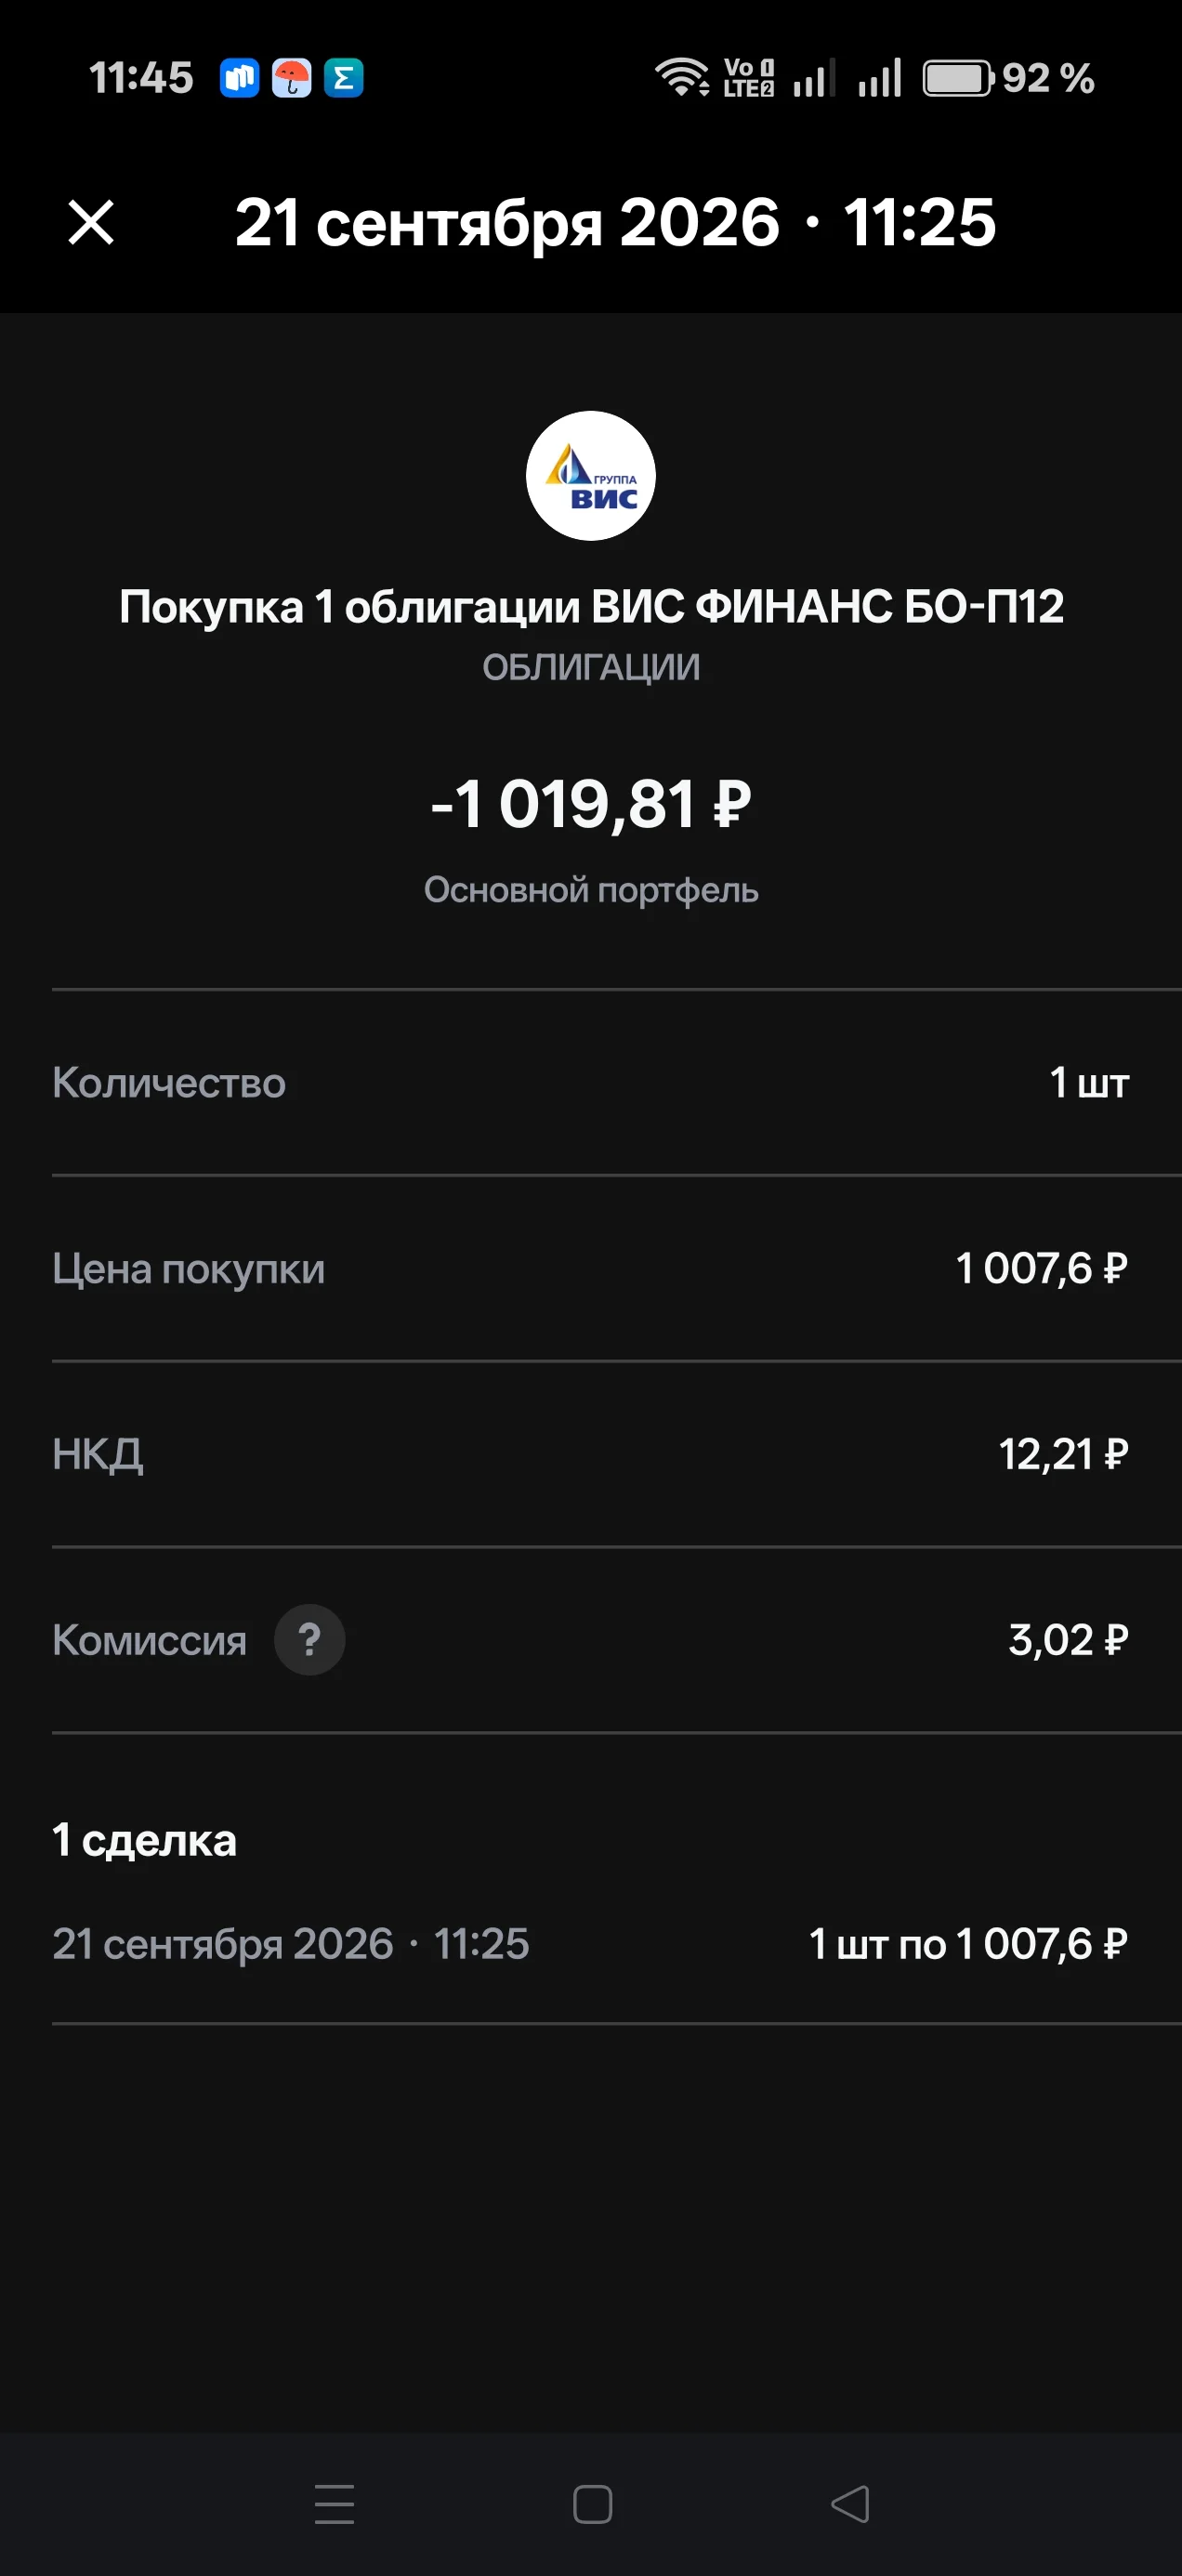This screenshot has width=1182, height=2576.
Task: Tap the Android back navigation triangle
Action: point(850,2504)
